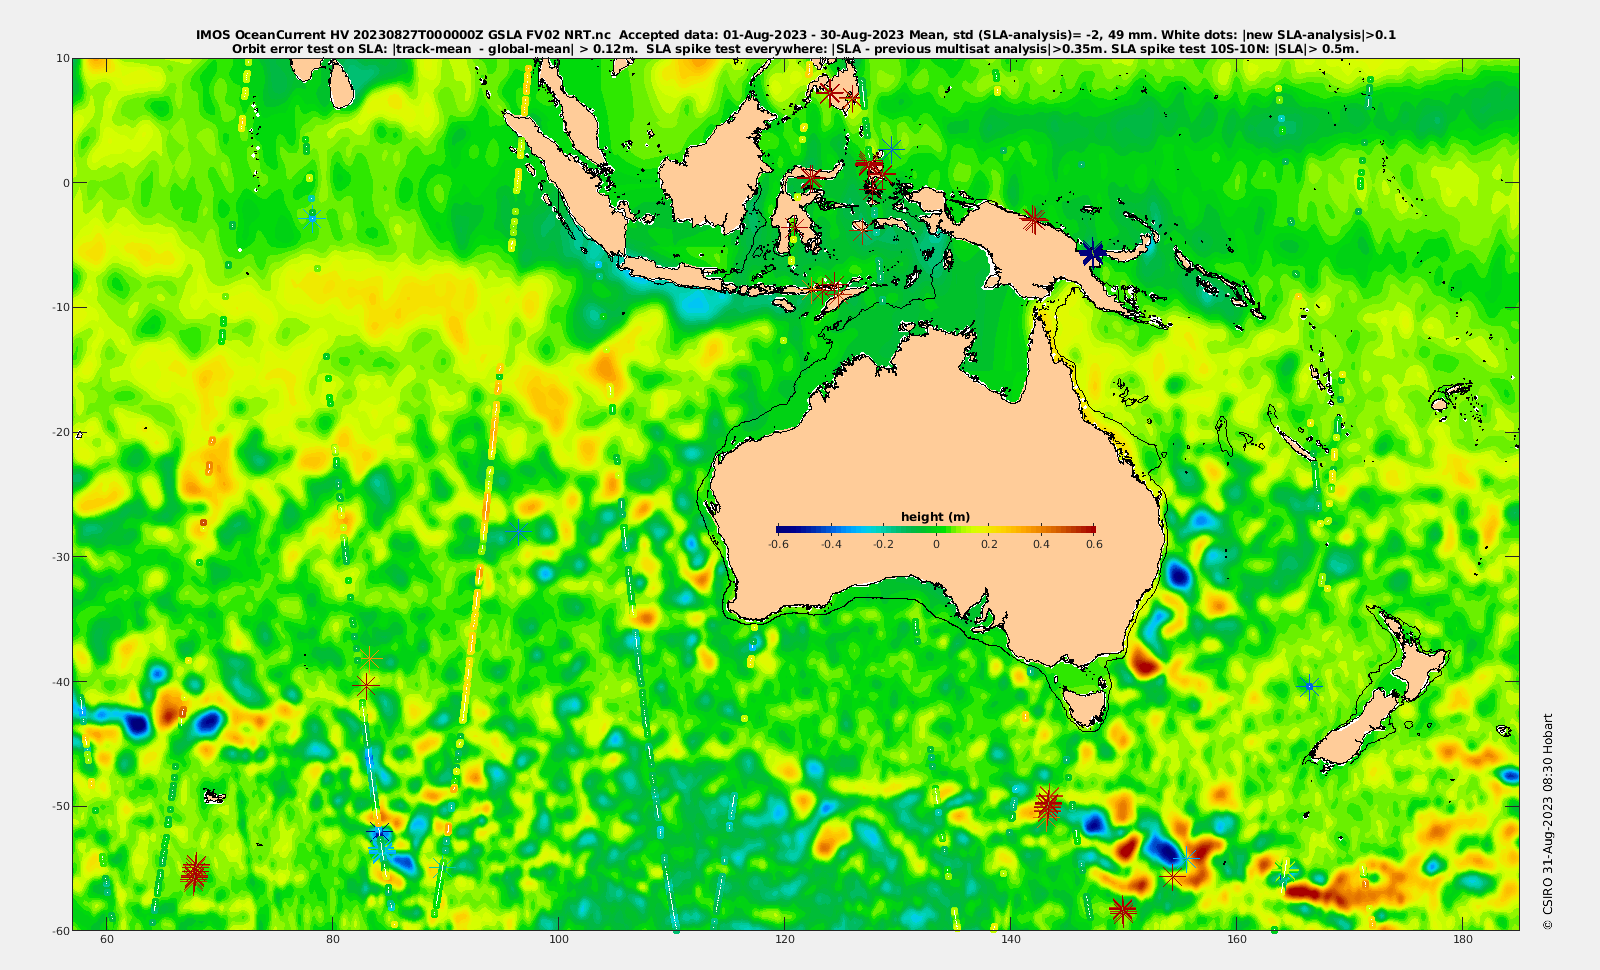
Task: Click the '-0.6' colorbar tick label
Action: click(778, 544)
